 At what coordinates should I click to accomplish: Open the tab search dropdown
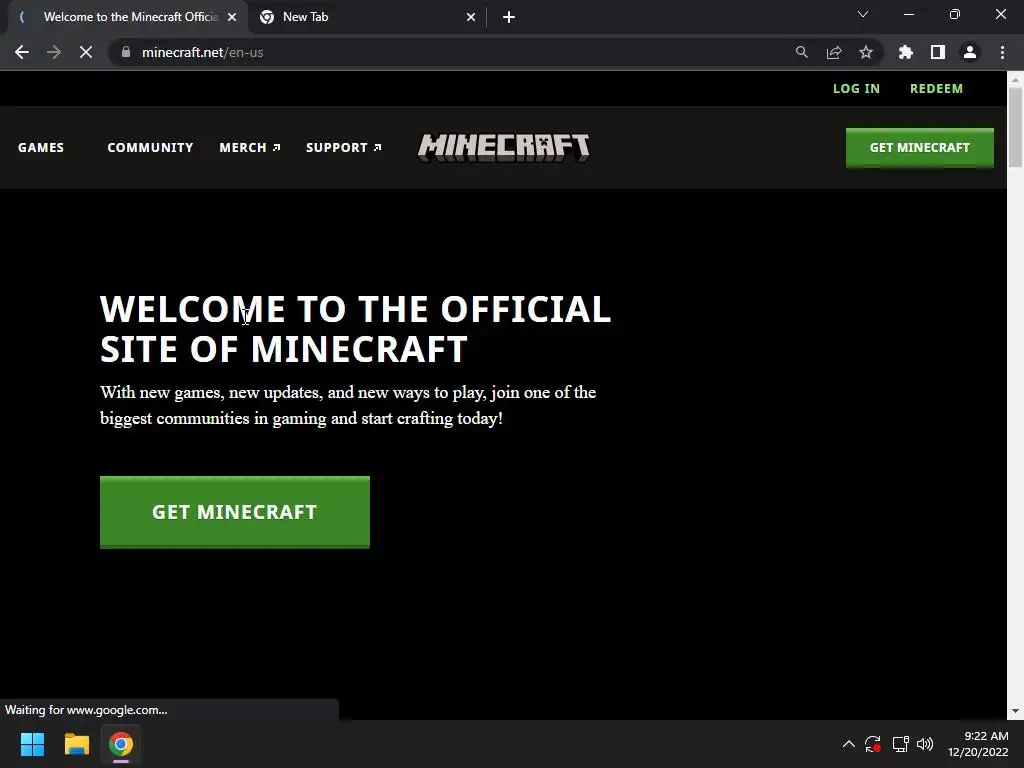click(863, 14)
